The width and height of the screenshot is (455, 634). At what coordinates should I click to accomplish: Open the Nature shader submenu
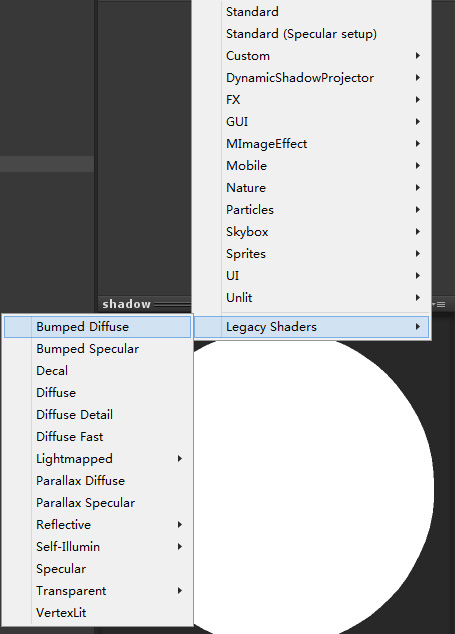[x=311, y=188]
